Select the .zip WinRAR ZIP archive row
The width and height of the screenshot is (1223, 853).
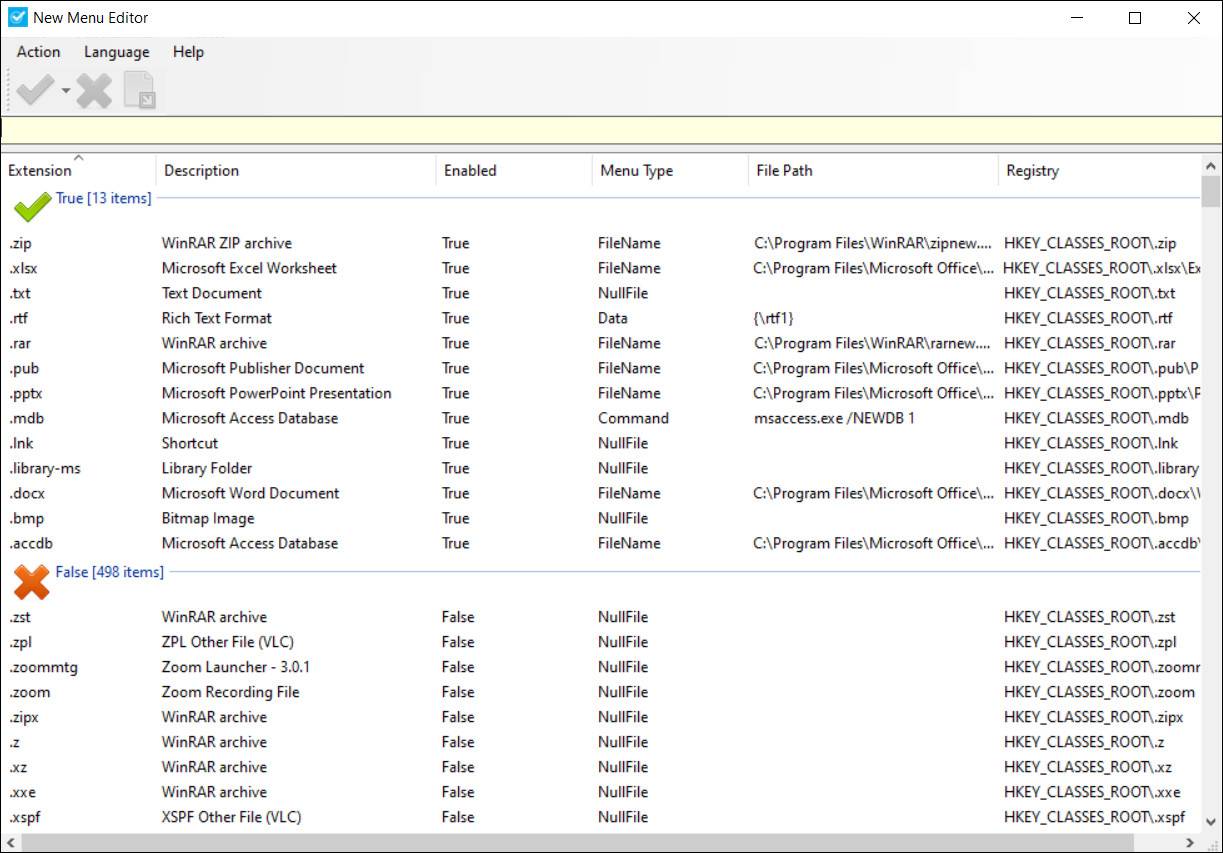[x=300, y=243]
